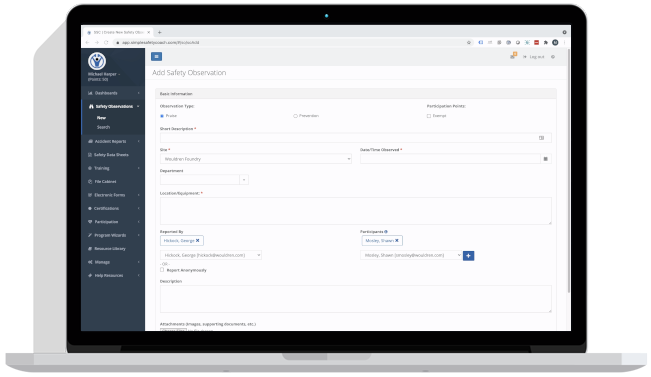651x377 pixels.
Task: Bookmark page with the star icon
Action: click(x=469, y=42)
